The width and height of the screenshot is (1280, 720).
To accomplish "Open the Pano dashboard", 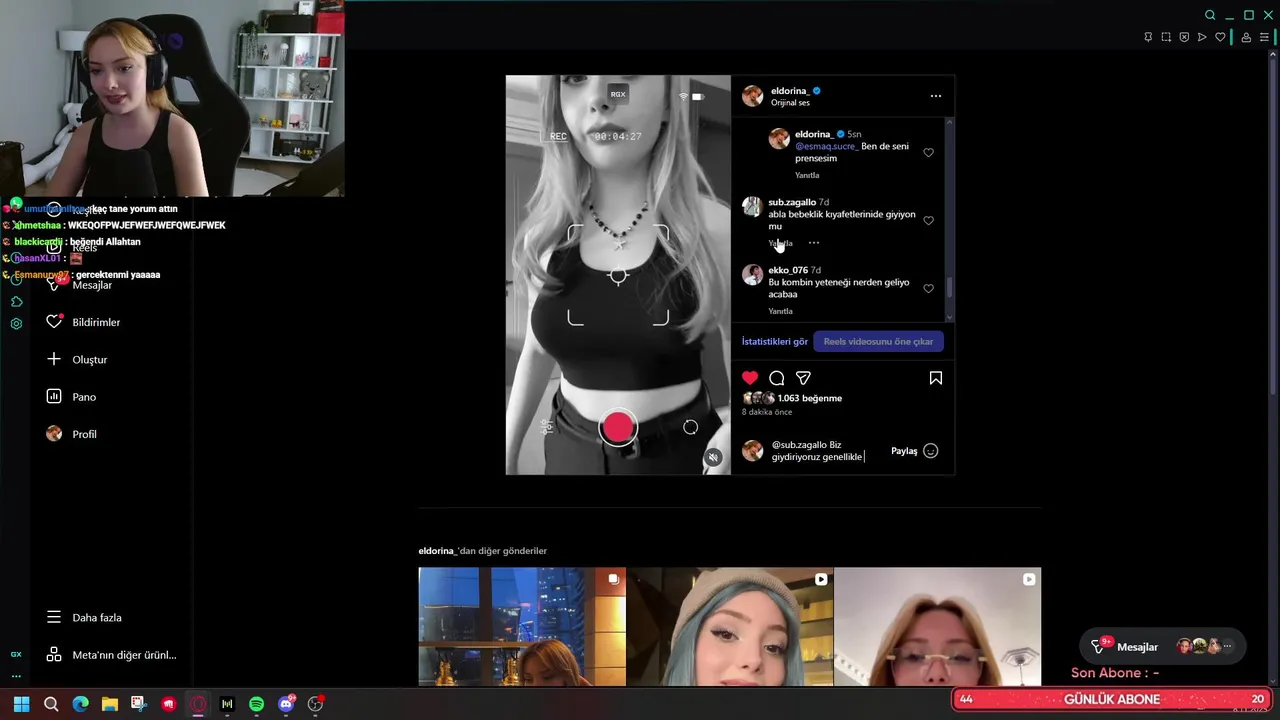I will [71, 397].
